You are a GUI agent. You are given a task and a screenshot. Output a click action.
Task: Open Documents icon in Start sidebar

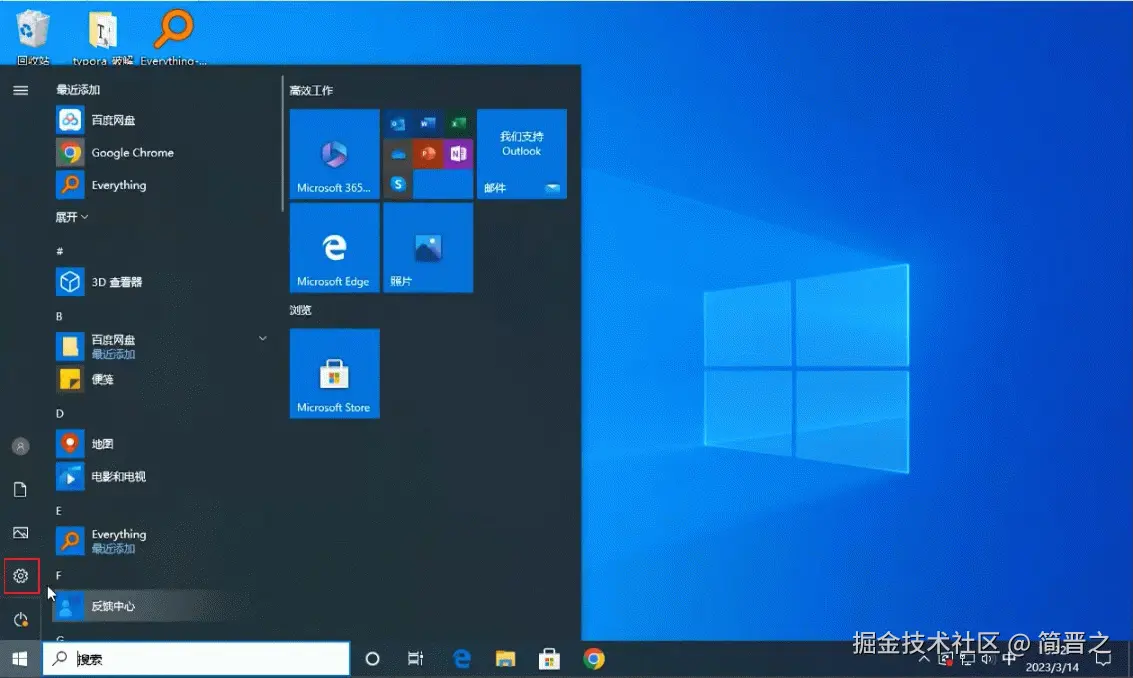click(20, 489)
